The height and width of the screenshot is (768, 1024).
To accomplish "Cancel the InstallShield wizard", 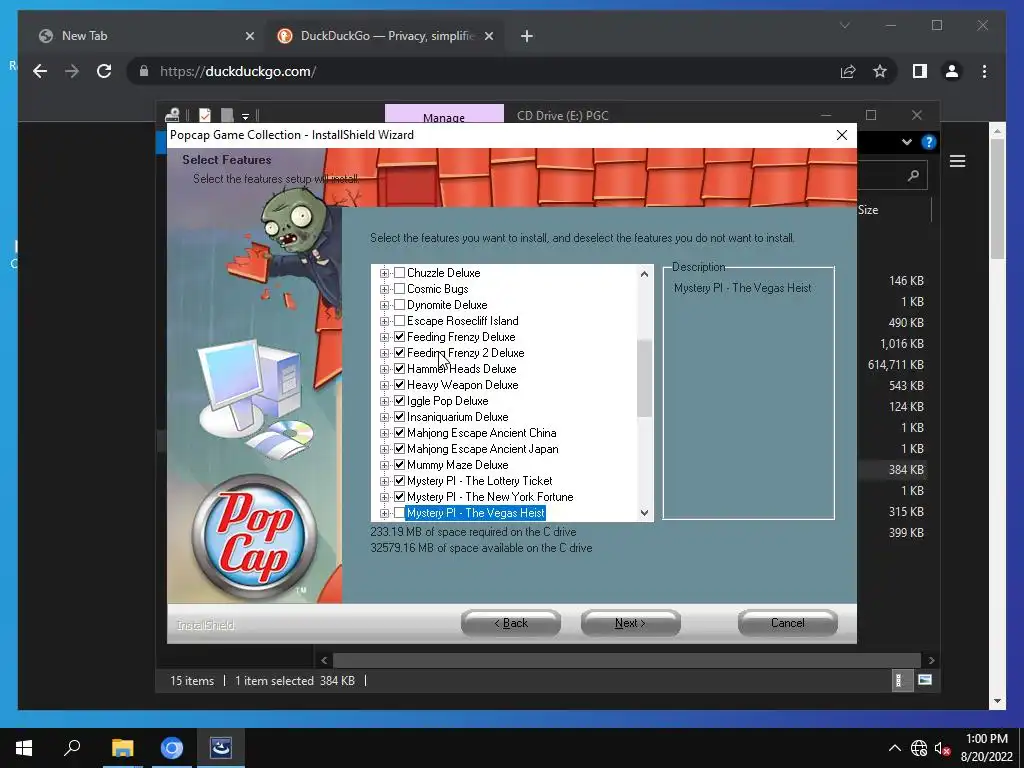I will coord(788,623).
